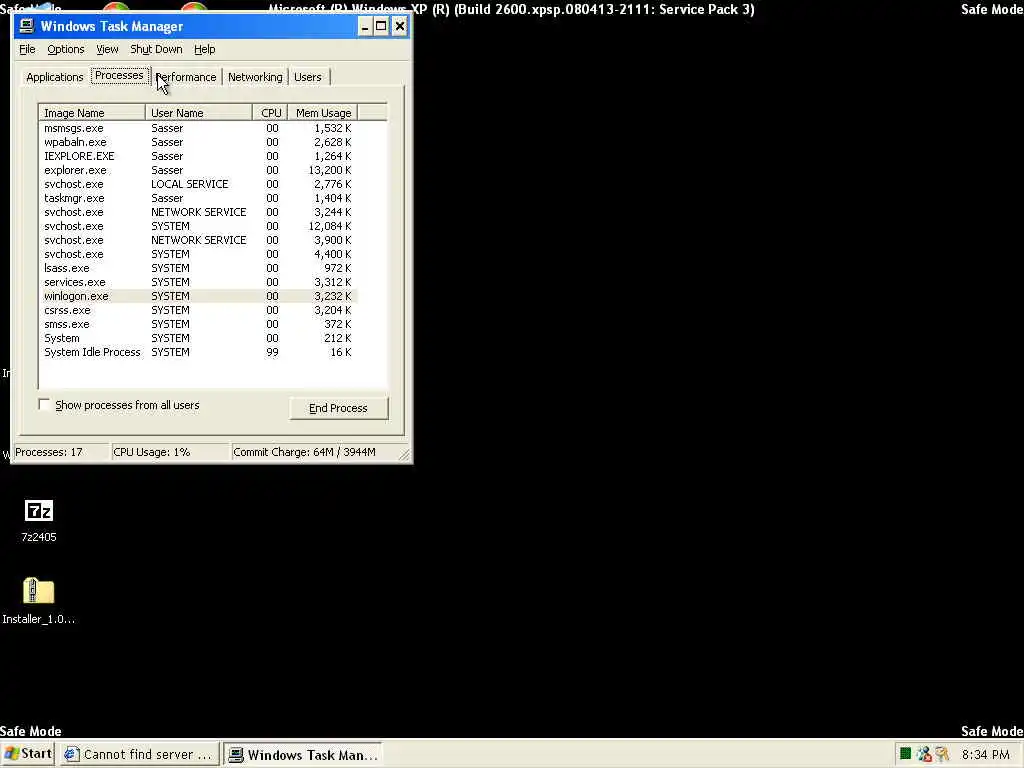Select the System process row

point(198,339)
